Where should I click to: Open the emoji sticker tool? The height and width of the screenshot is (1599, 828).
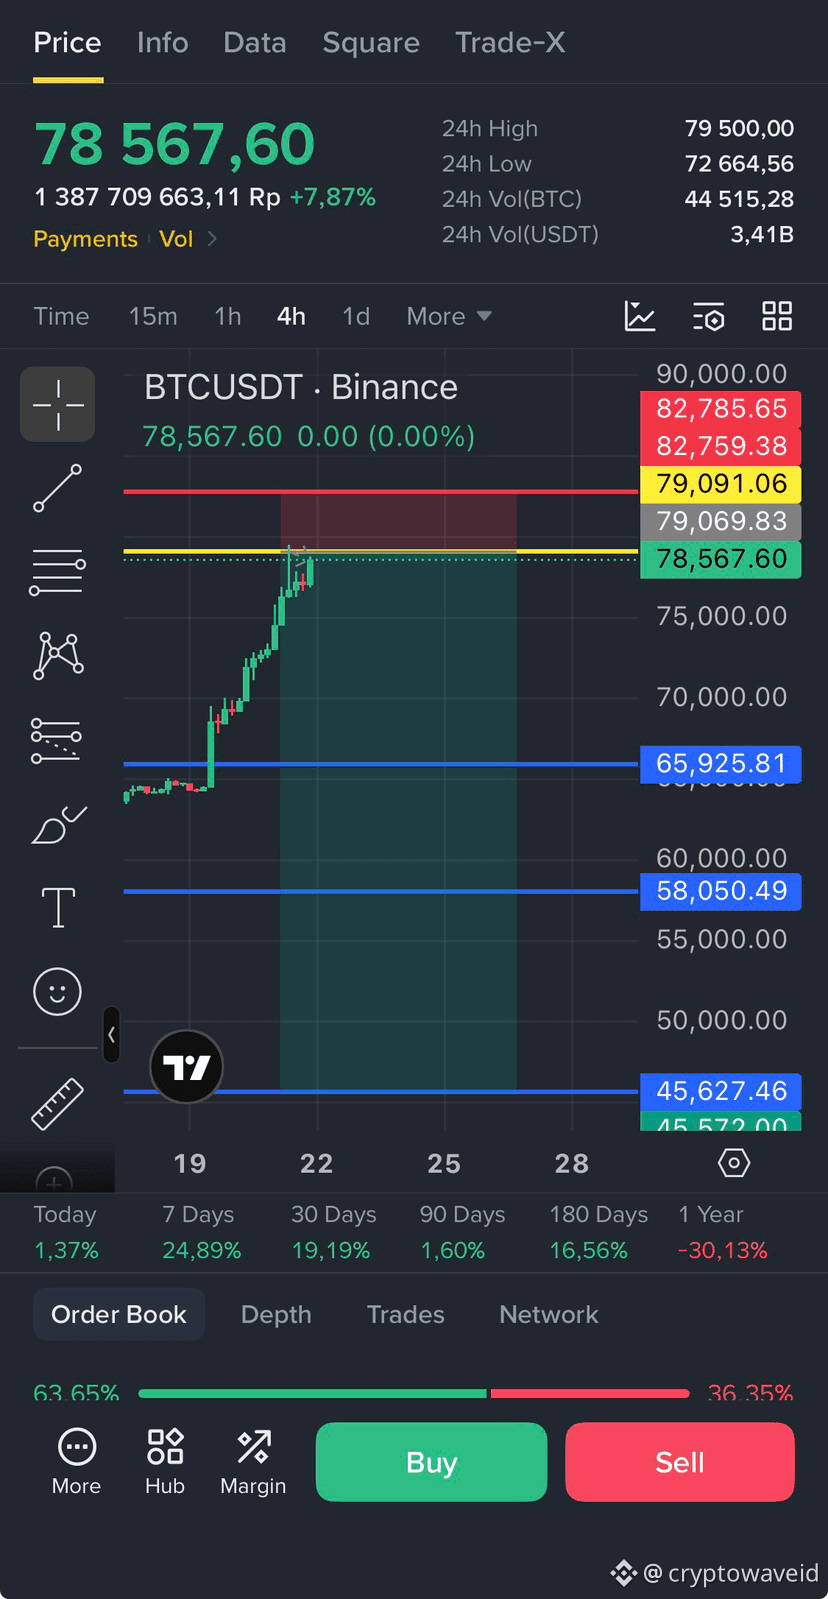[x=57, y=992]
